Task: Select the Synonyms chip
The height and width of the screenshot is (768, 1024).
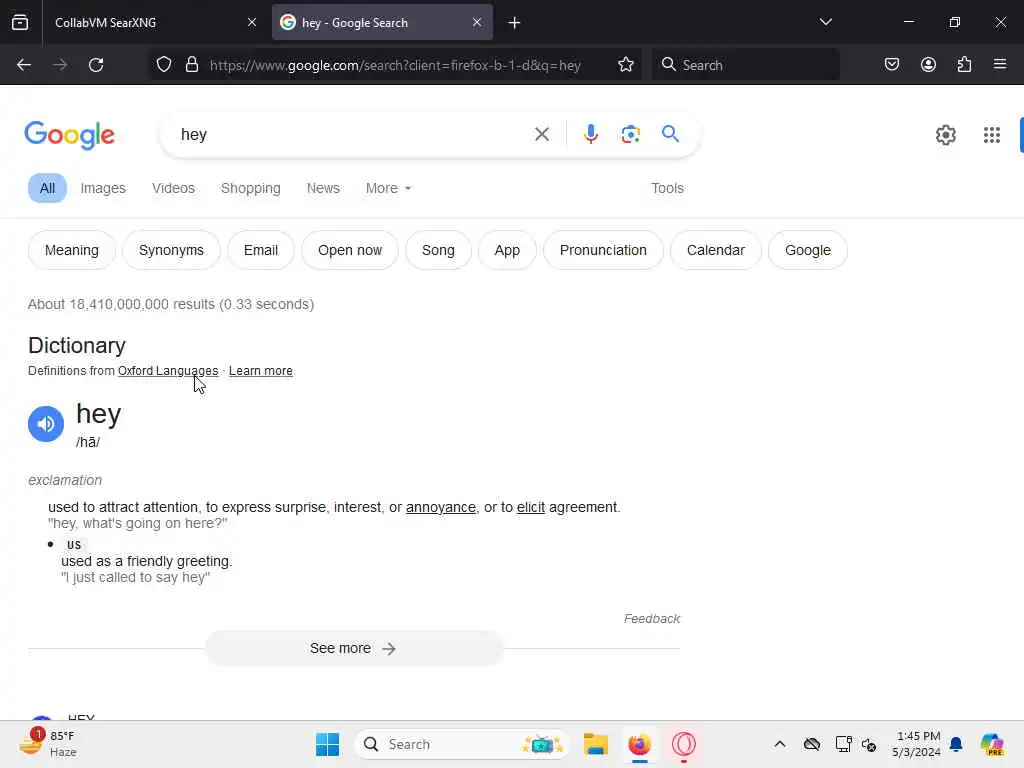Action: tap(171, 250)
